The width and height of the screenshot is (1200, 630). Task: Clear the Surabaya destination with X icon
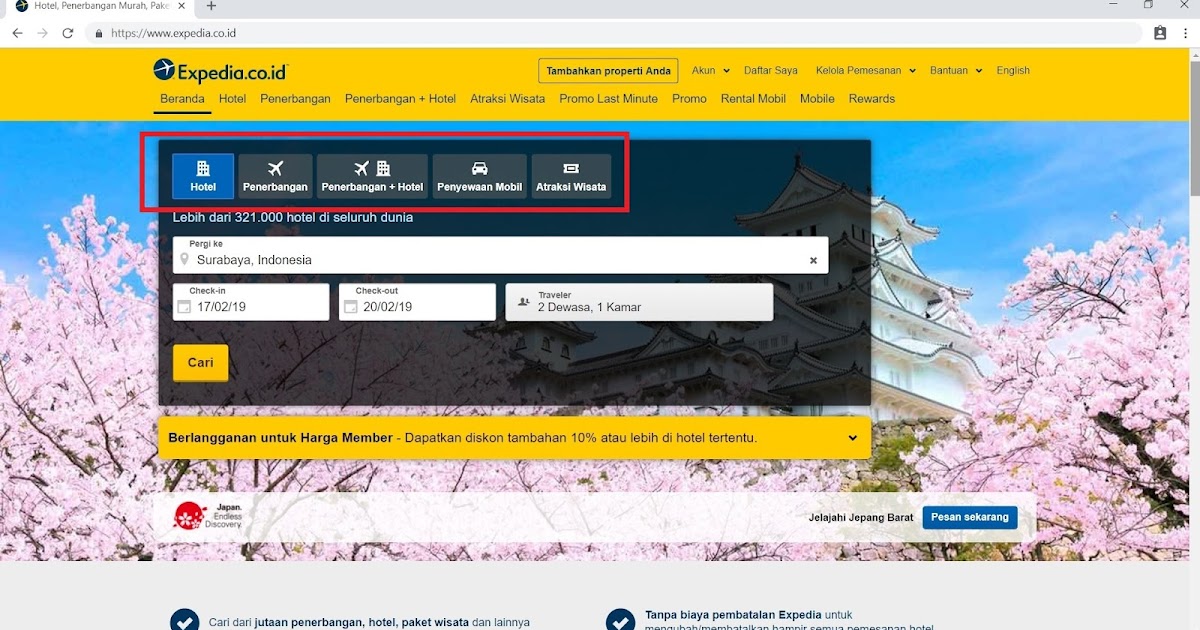[x=813, y=260]
